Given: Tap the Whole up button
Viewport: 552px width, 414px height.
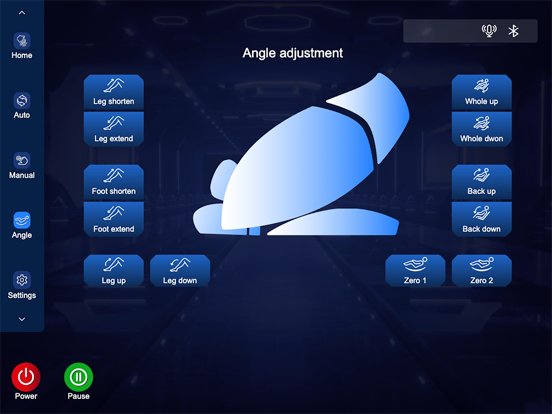Looking at the screenshot, I should 482,92.
